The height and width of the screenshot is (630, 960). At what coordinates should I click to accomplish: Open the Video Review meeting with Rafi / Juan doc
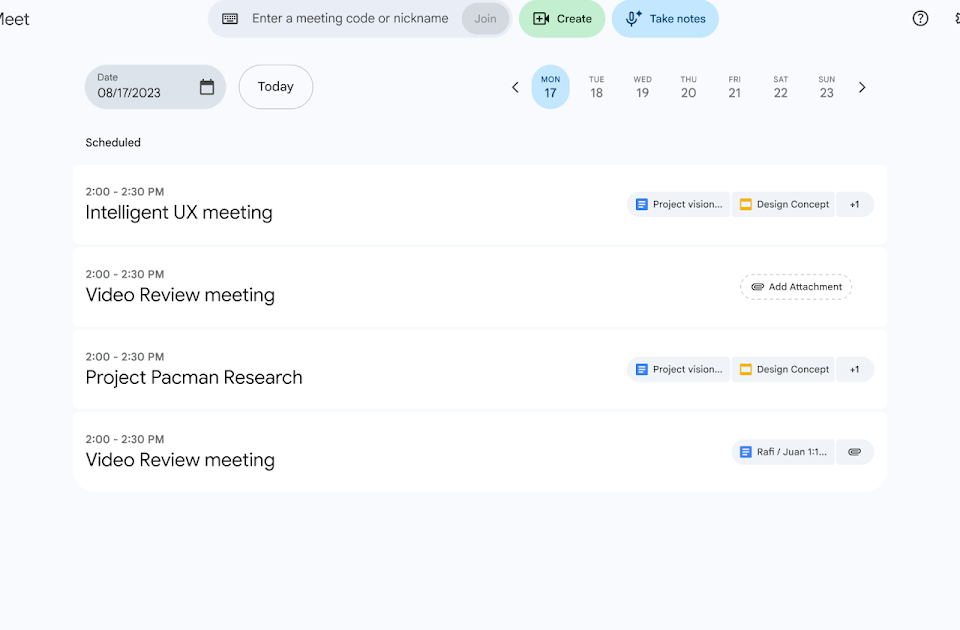click(479, 452)
